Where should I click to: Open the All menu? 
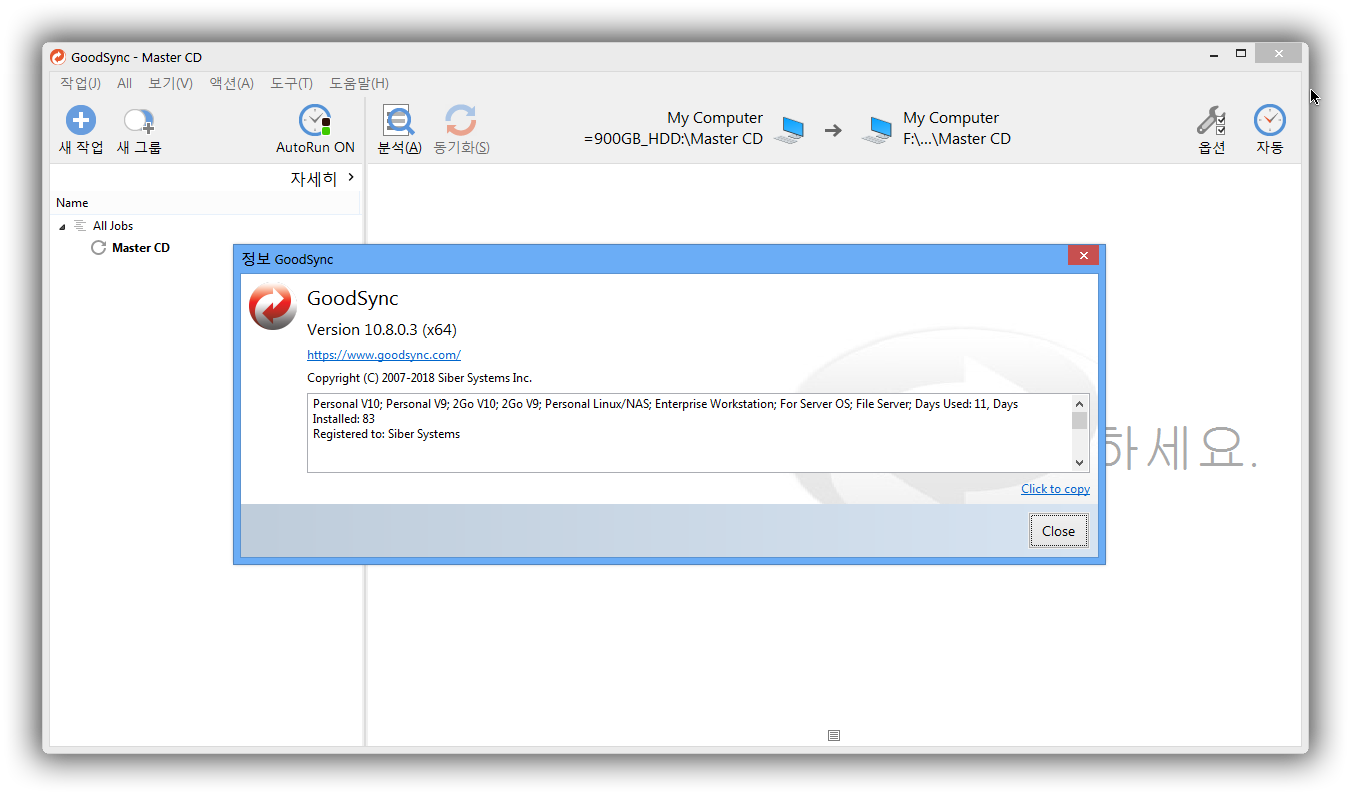click(x=124, y=83)
